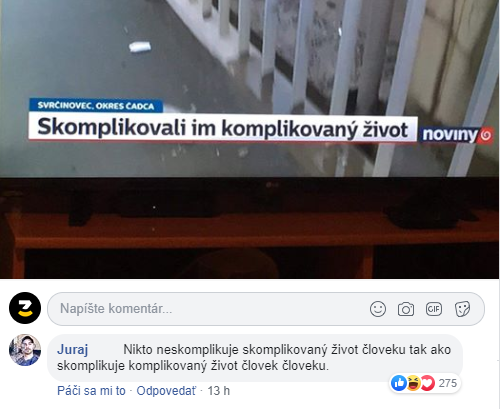Click into the 'Napíšte komentár...' field

(x=266, y=309)
